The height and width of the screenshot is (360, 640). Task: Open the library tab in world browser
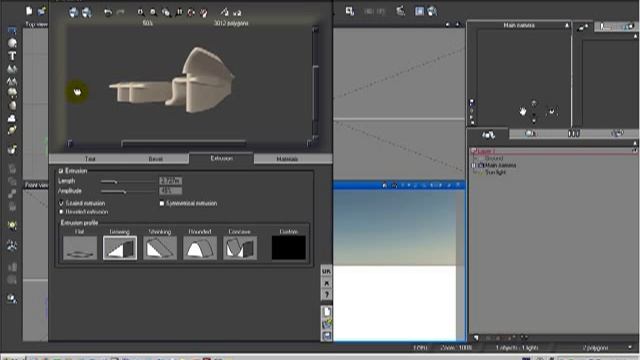[x=573, y=133]
